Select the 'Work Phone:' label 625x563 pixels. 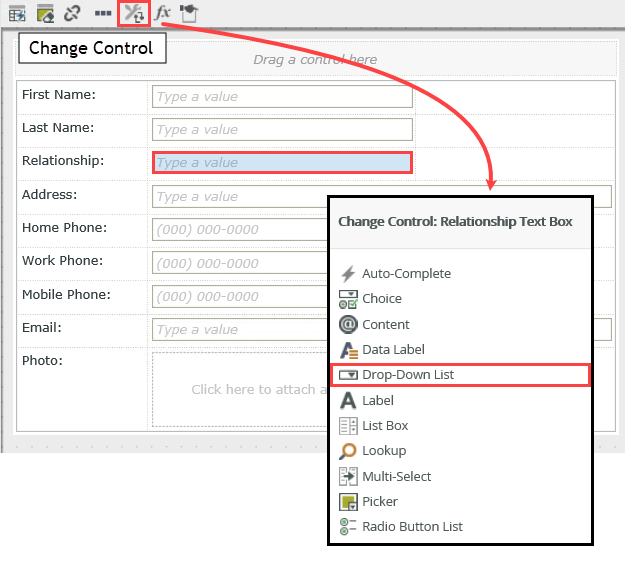[x=63, y=260]
